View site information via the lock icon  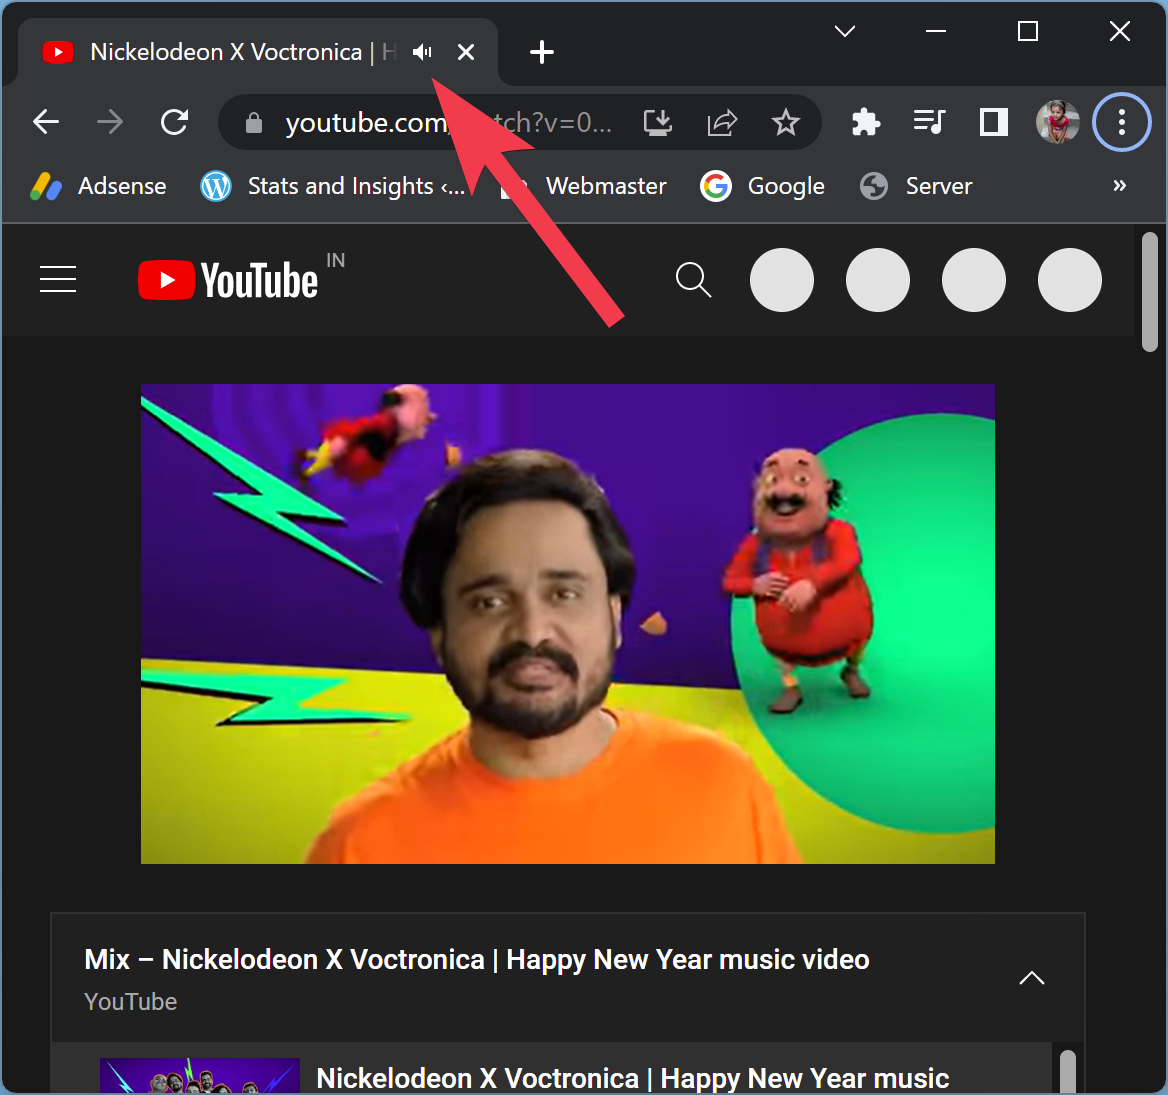pos(254,123)
